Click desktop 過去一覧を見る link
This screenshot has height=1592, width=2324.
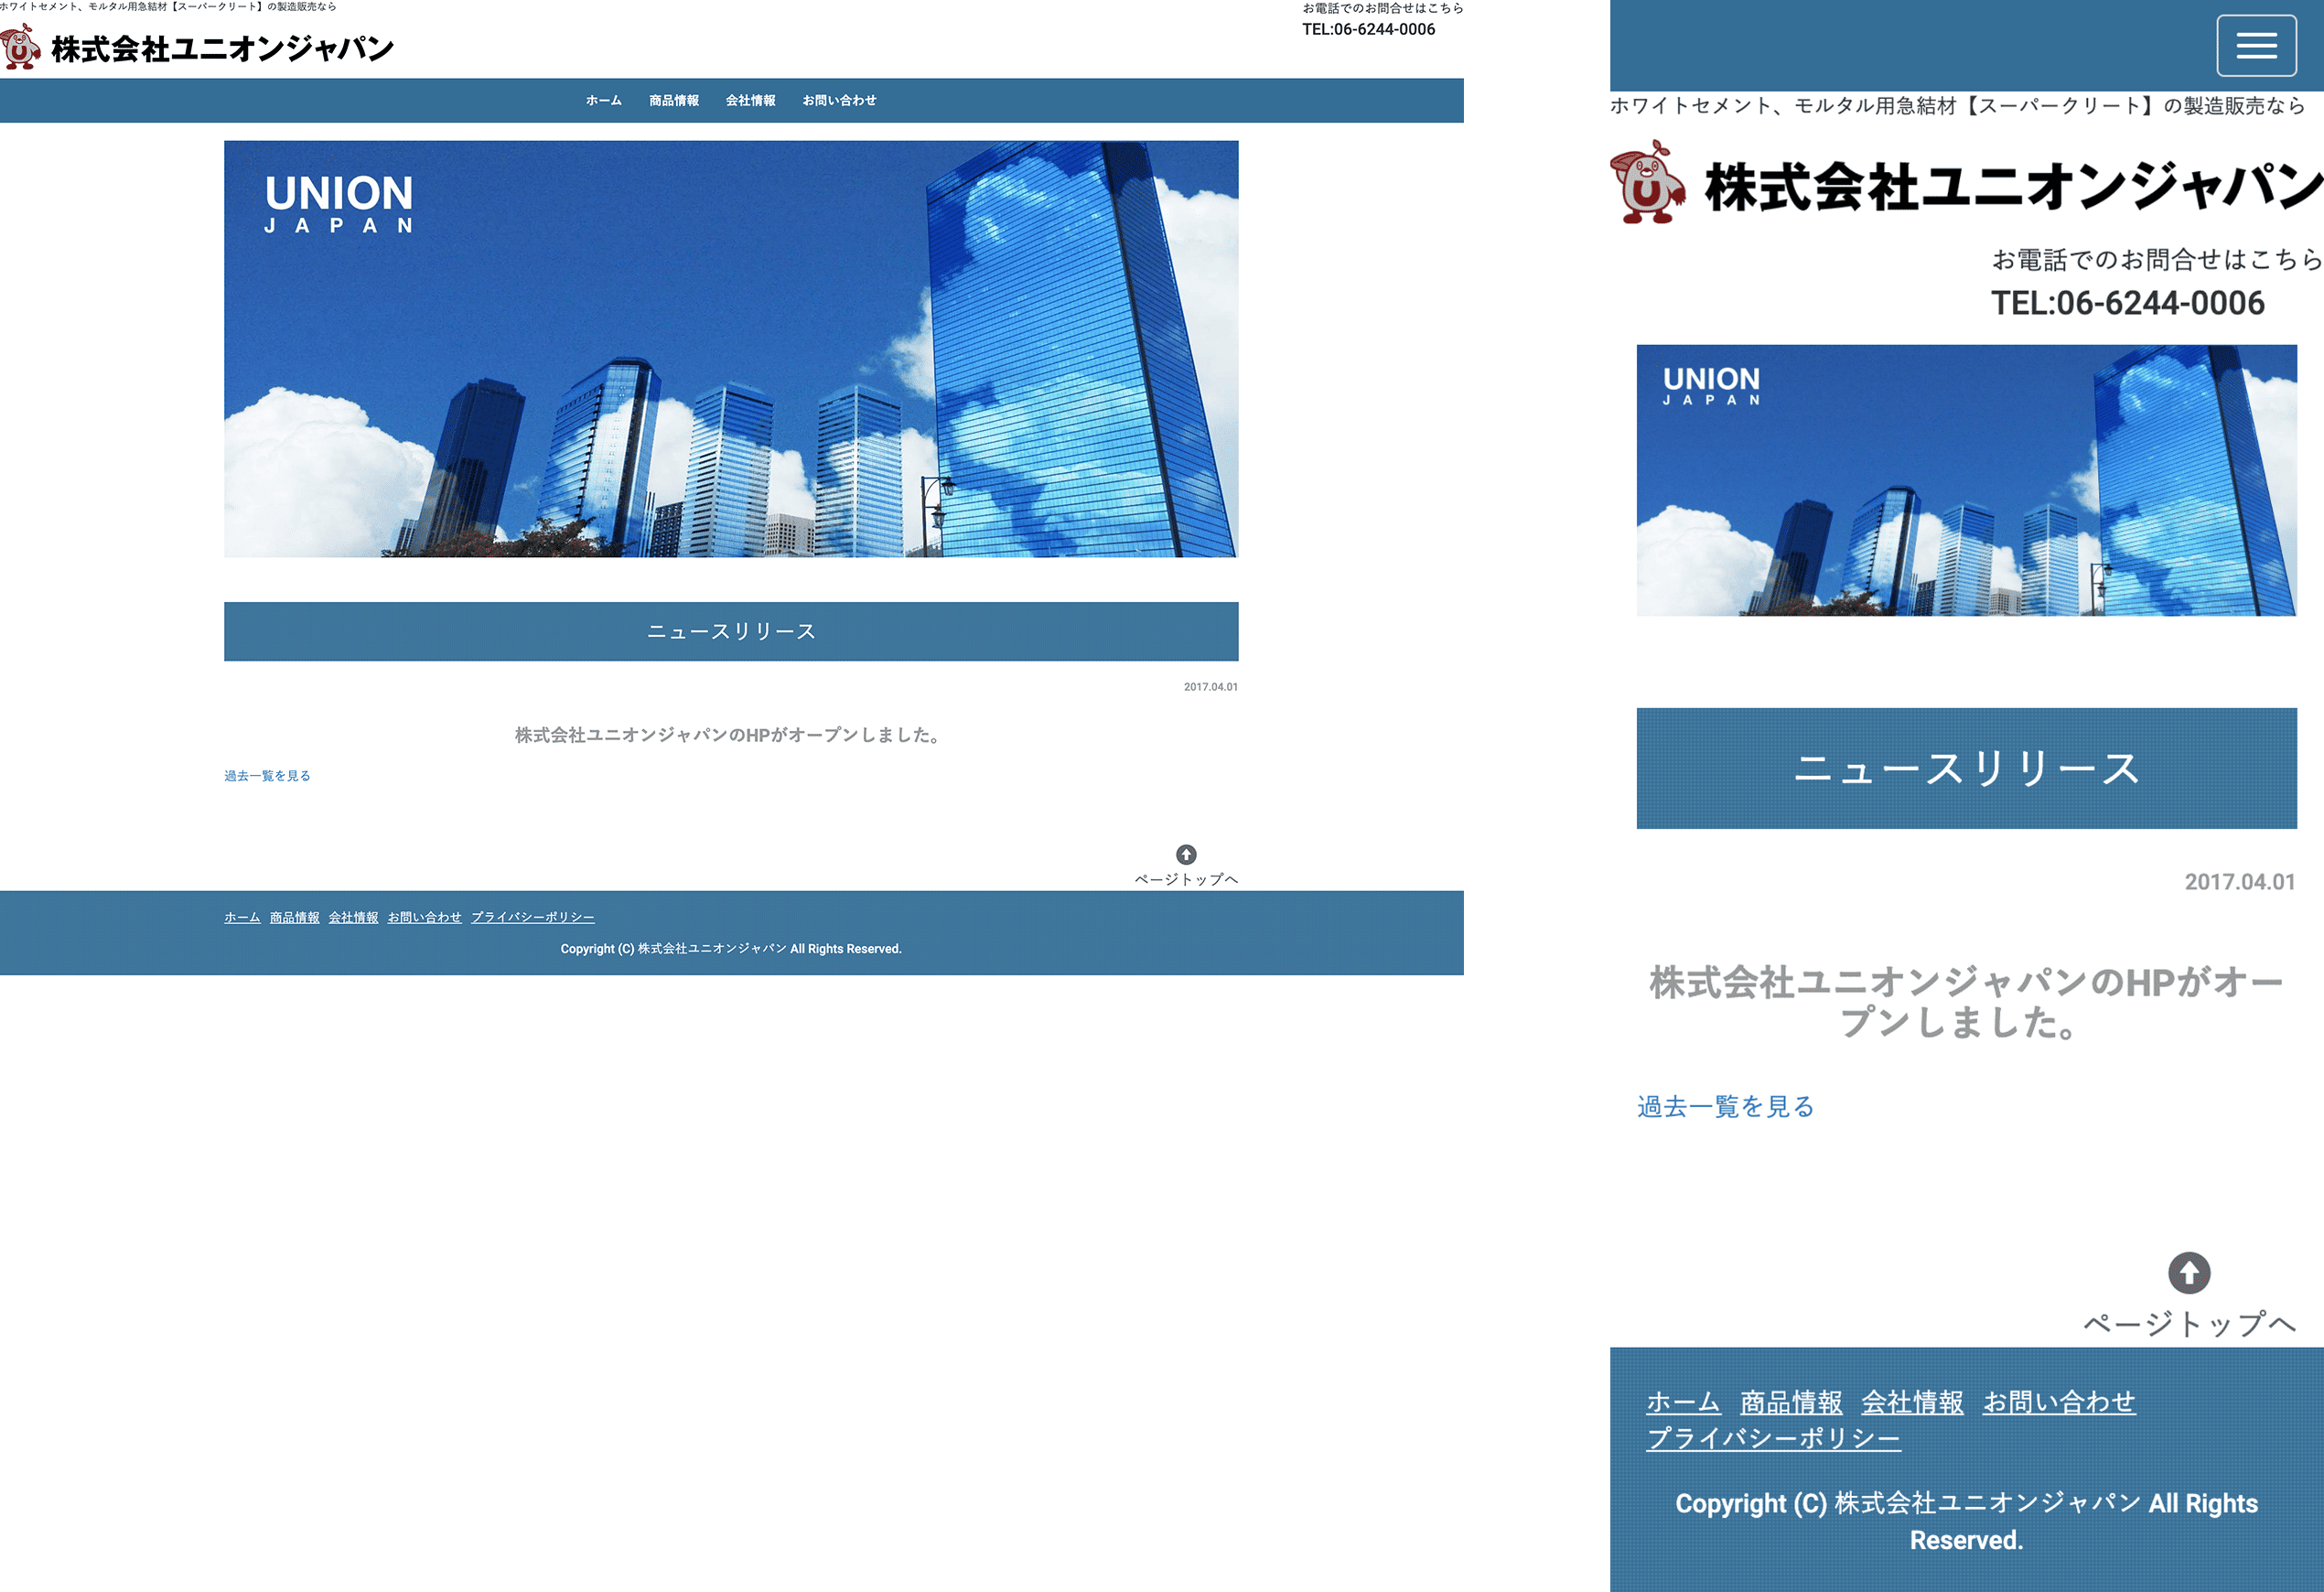pyautogui.click(x=267, y=776)
